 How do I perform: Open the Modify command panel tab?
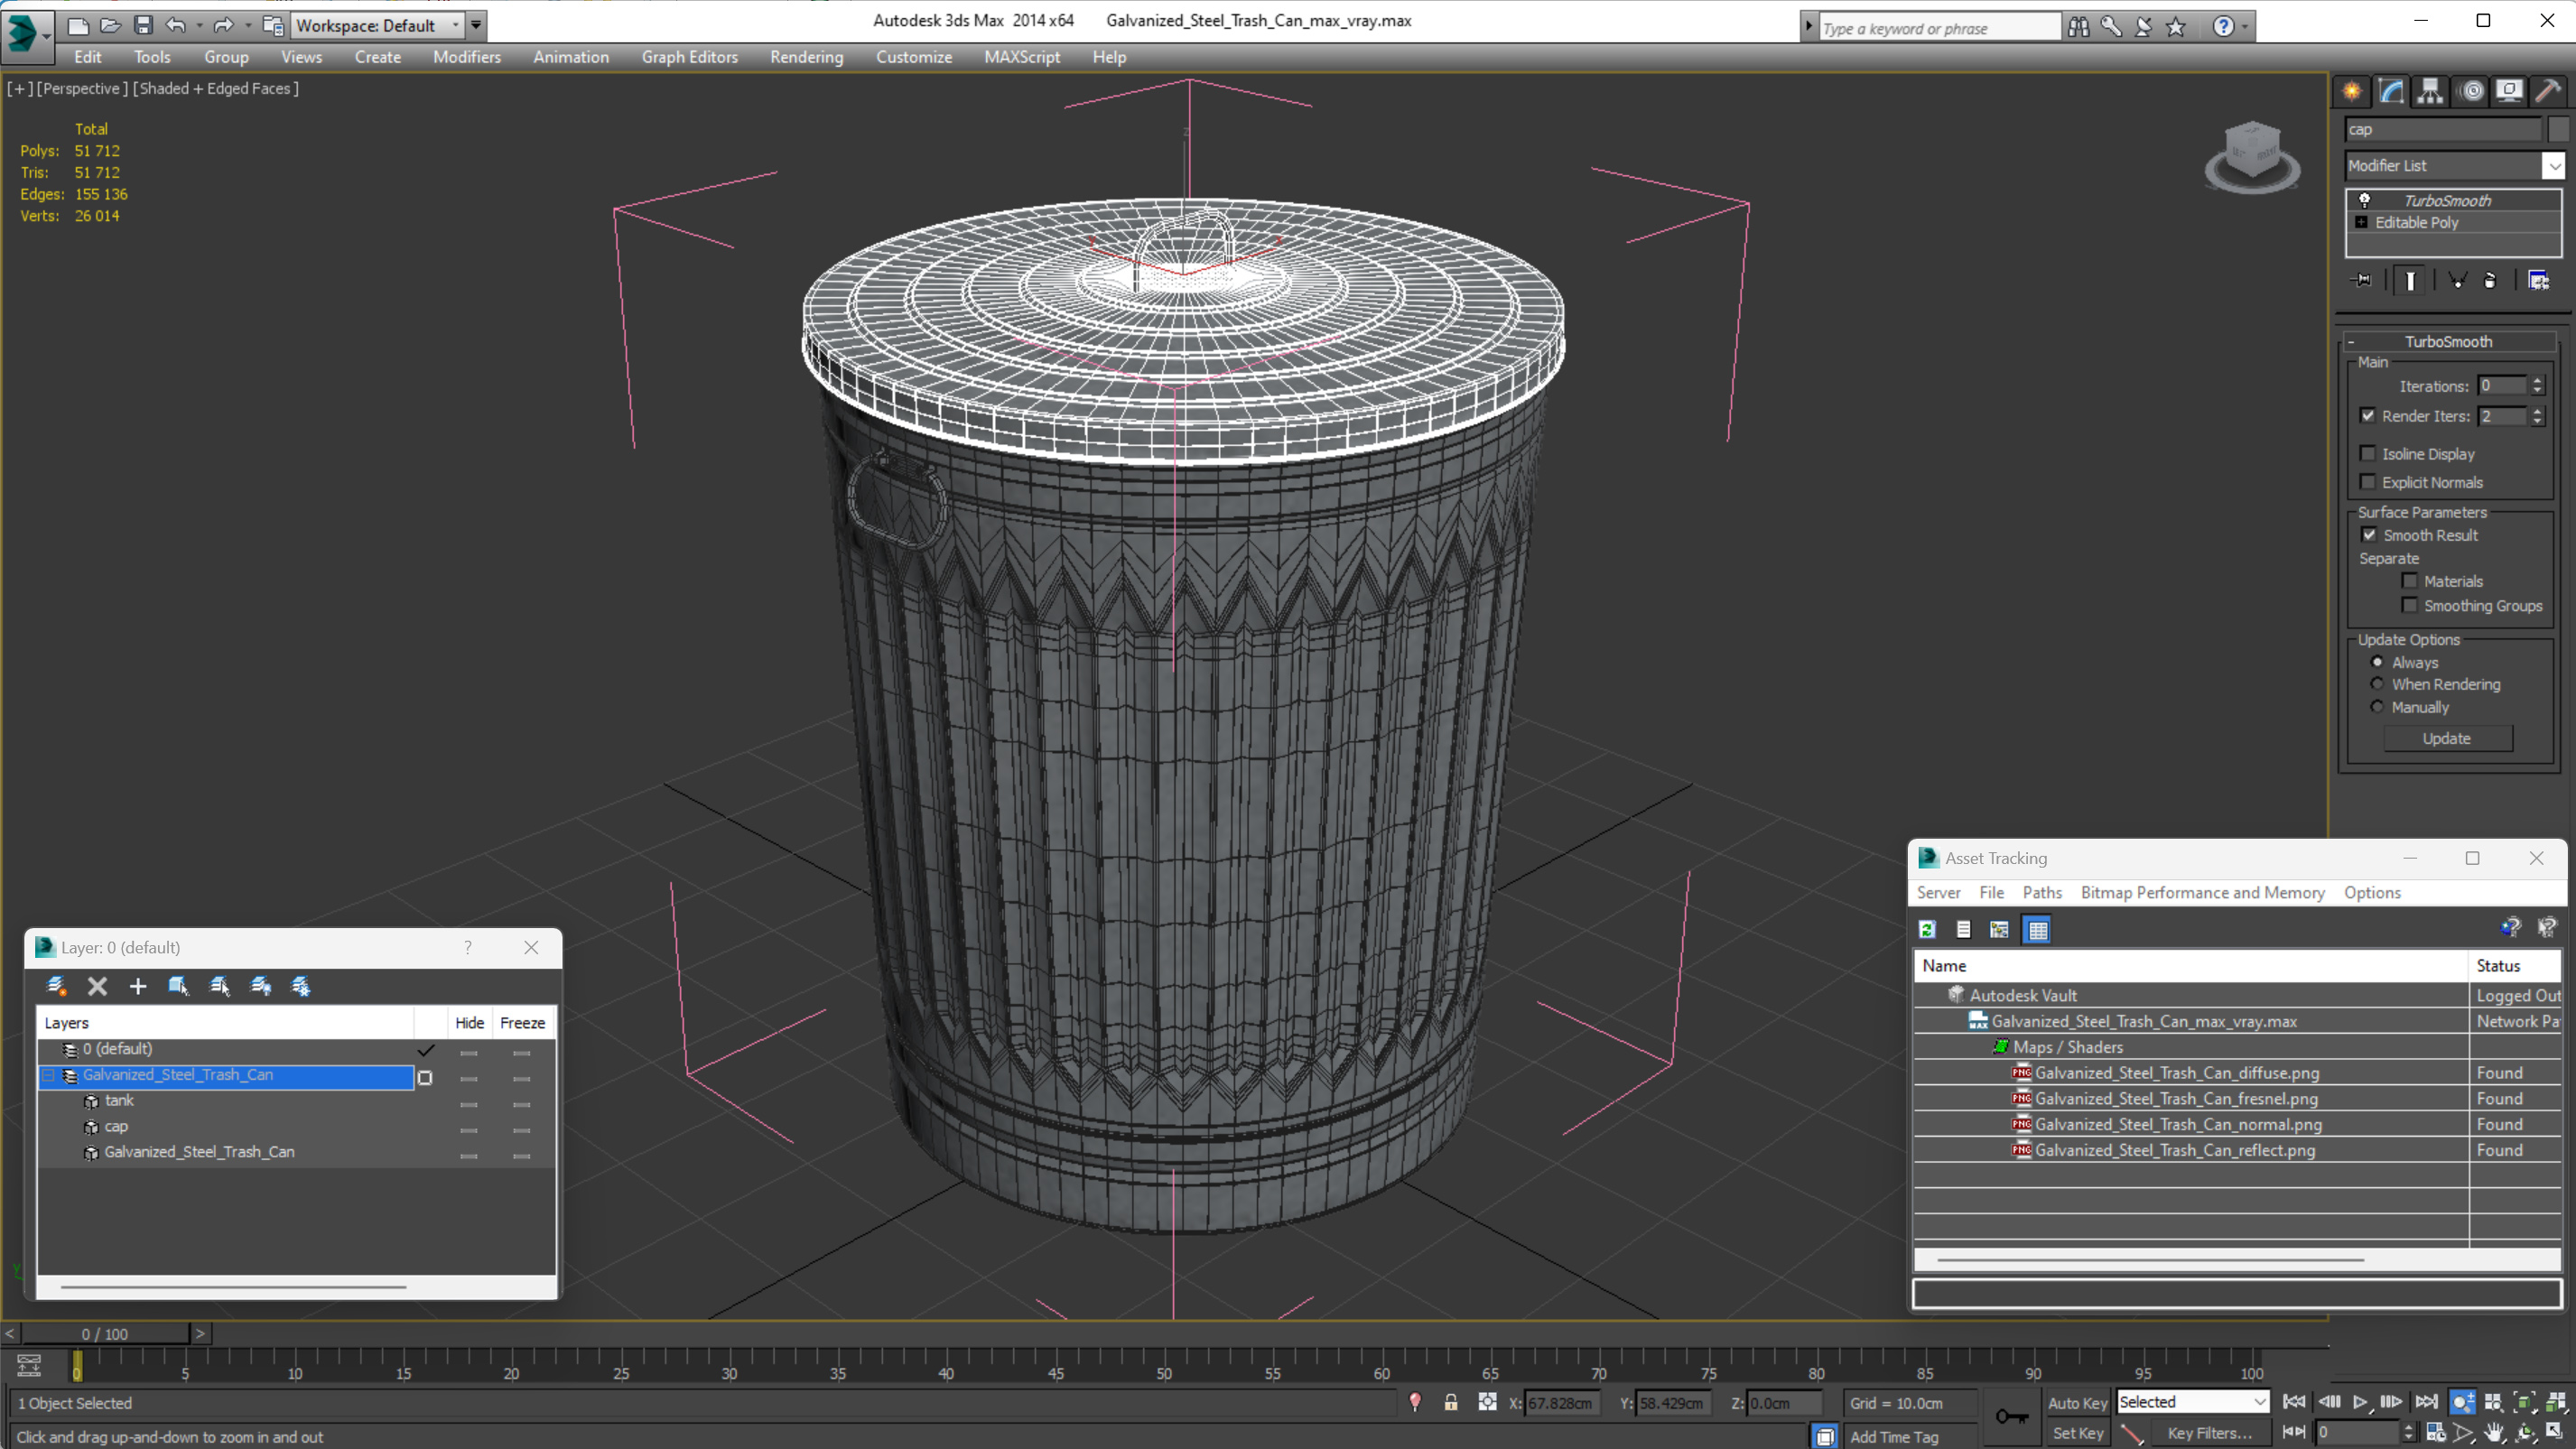click(x=2391, y=91)
